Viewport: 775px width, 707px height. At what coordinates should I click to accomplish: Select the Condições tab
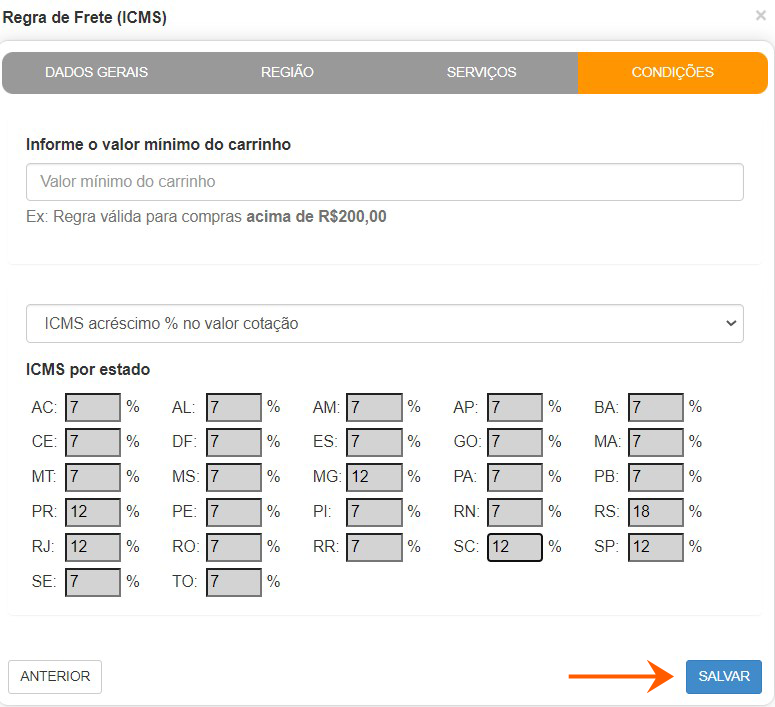[x=672, y=72]
